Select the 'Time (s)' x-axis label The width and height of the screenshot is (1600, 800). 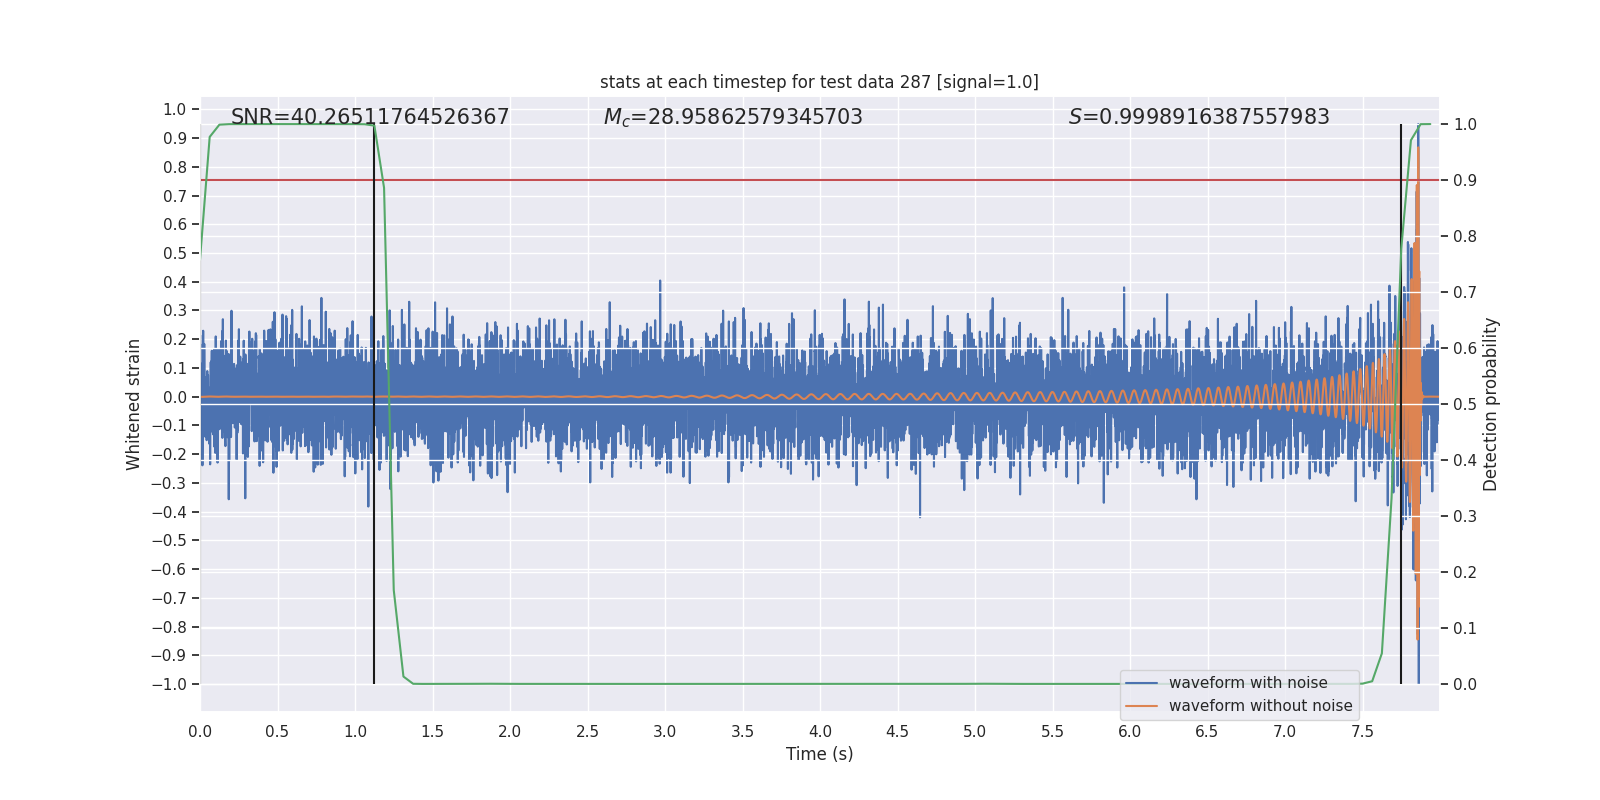(x=819, y=754)
